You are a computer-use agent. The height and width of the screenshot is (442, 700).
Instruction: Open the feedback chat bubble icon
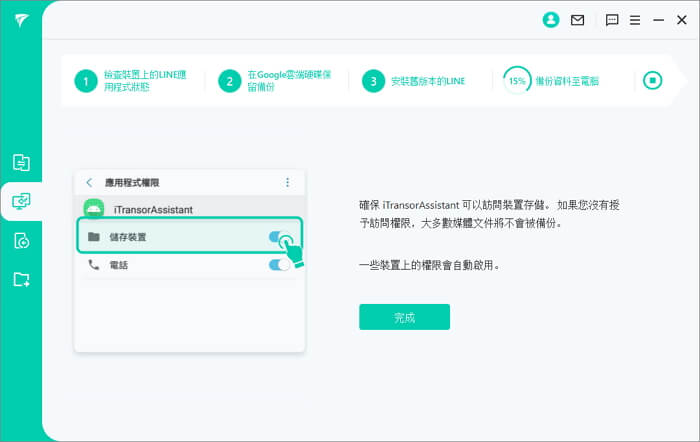point(612,20)
